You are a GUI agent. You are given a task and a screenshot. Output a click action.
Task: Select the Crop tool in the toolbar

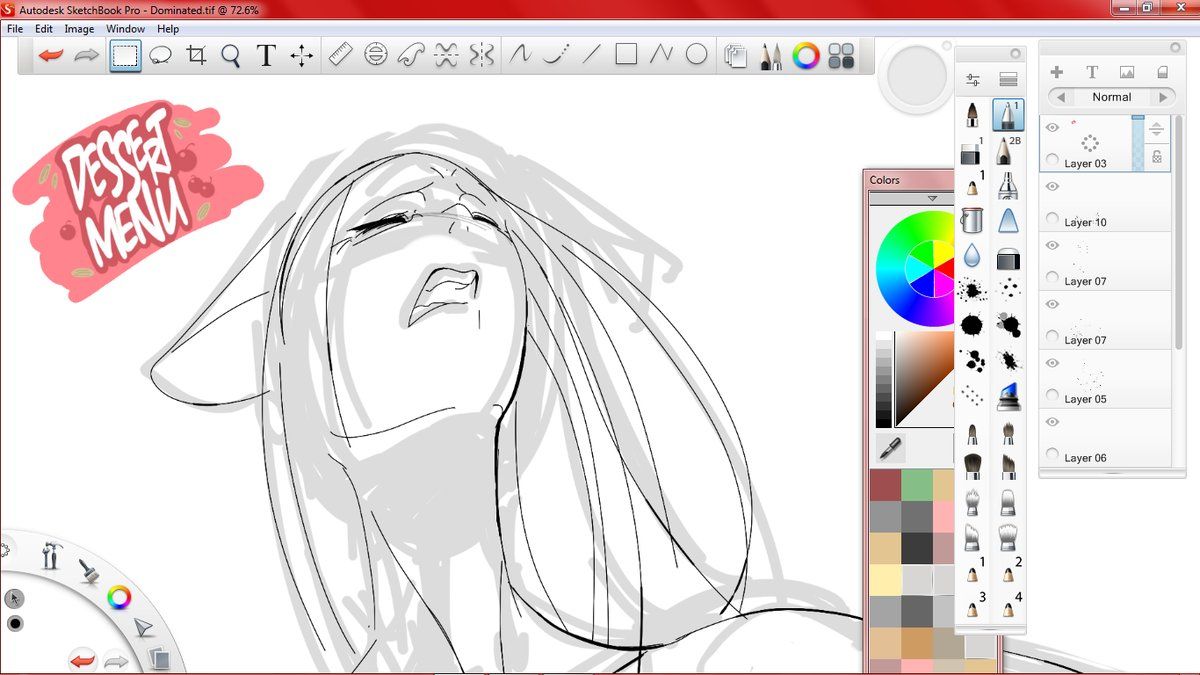point(196,56)
